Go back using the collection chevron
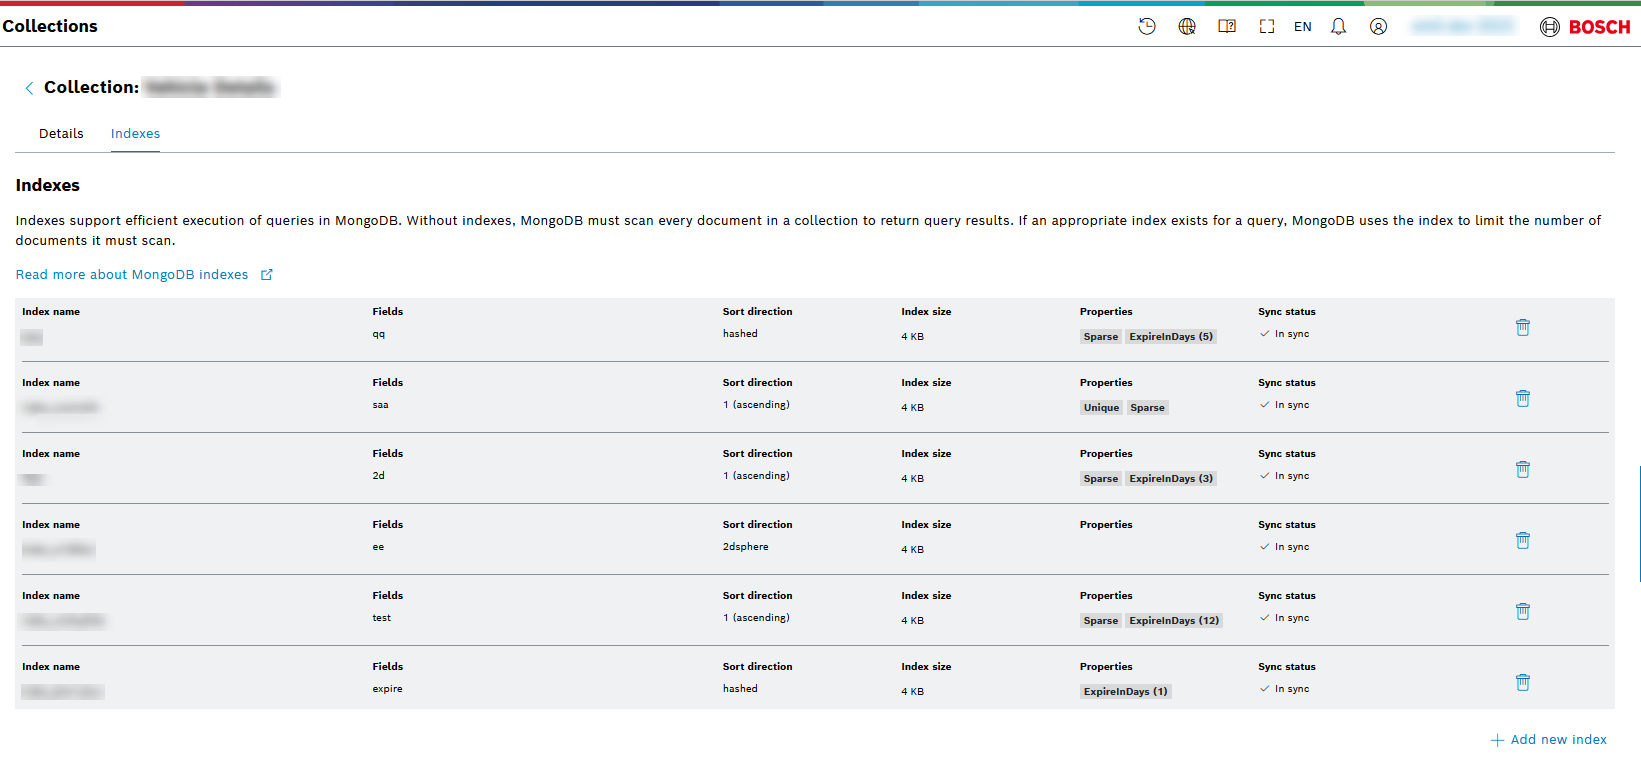Image resolution: width=1641 pixels, height=773 pixels. pos(29,88)
